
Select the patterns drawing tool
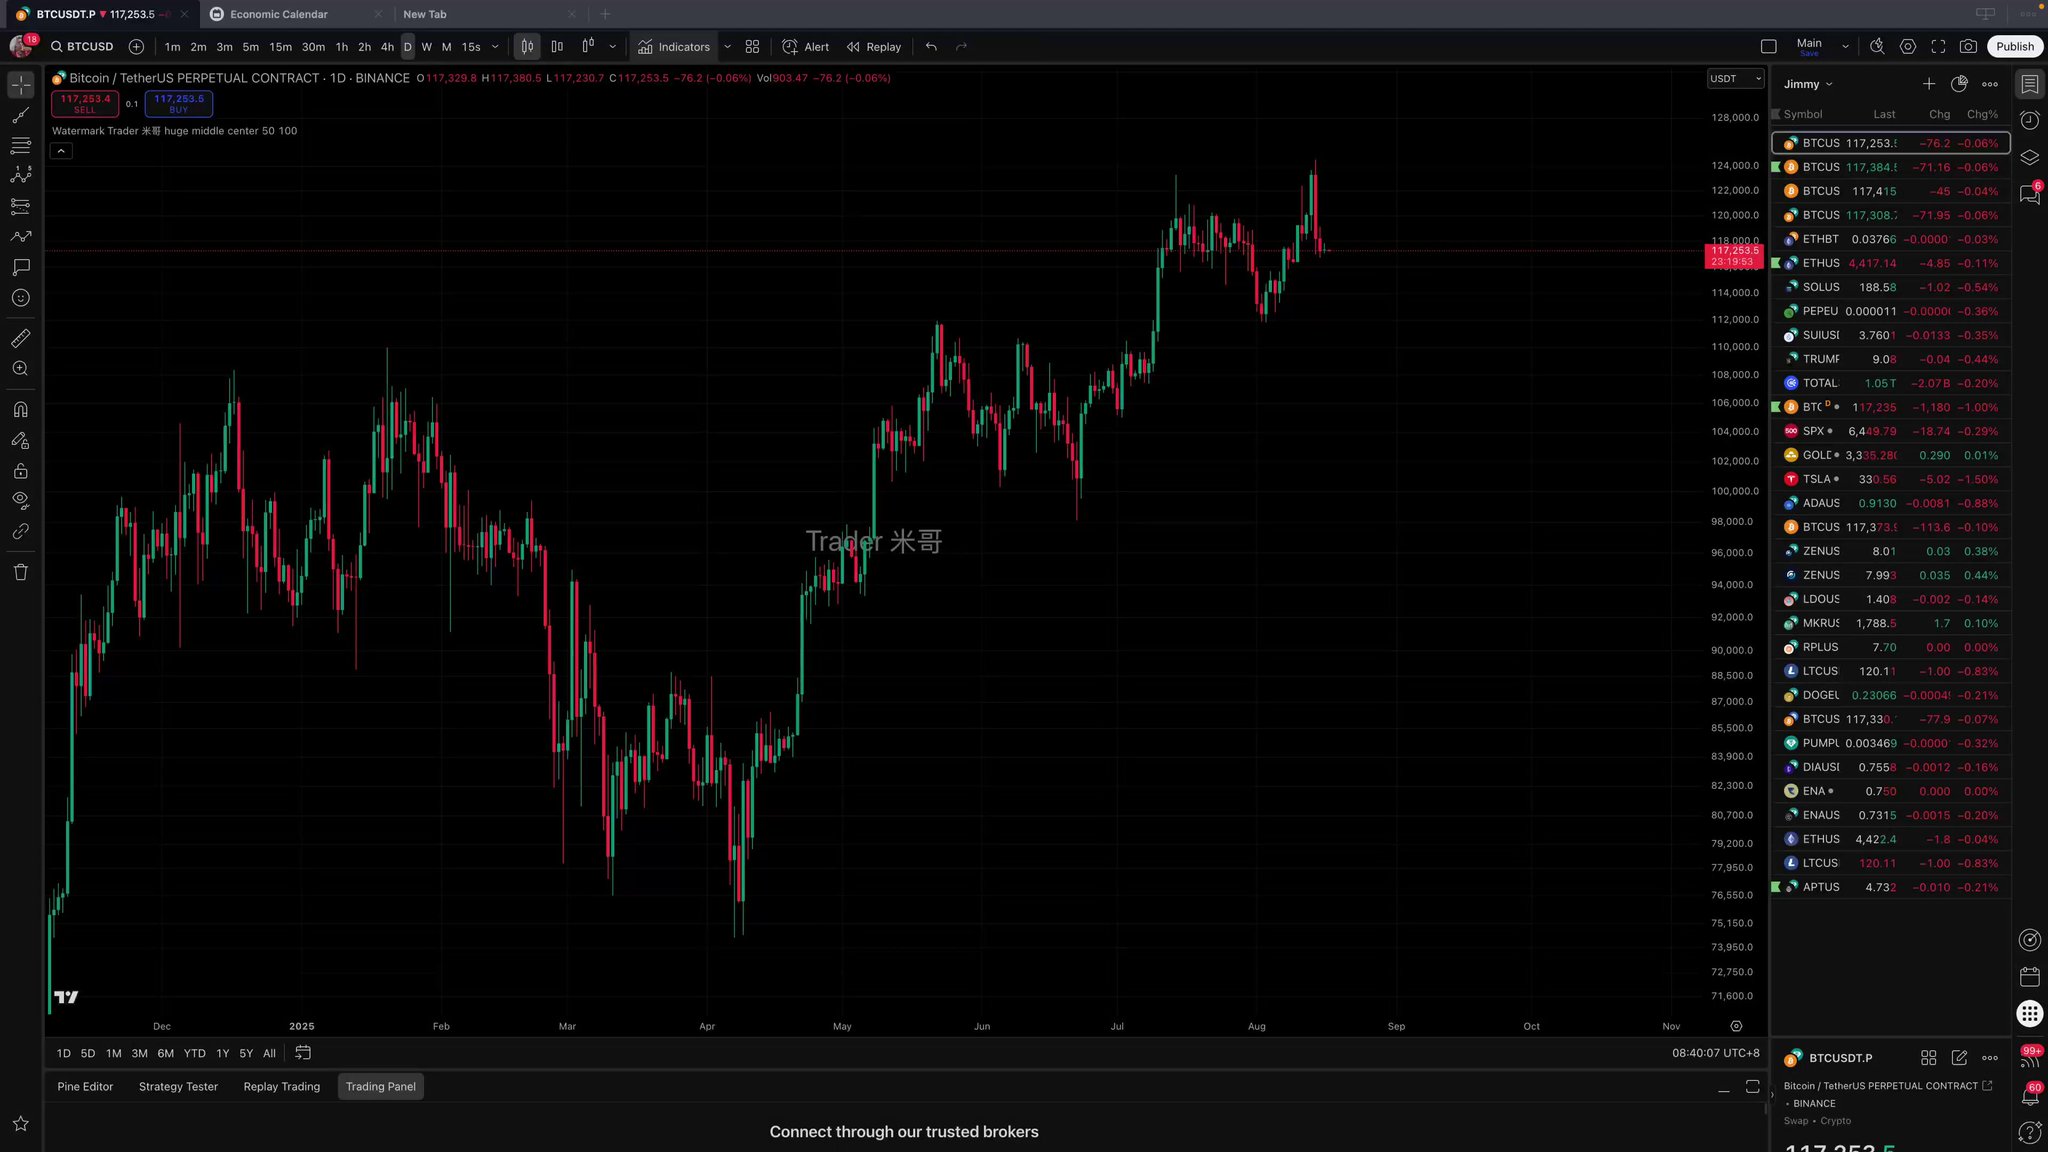tap(21, 176)
